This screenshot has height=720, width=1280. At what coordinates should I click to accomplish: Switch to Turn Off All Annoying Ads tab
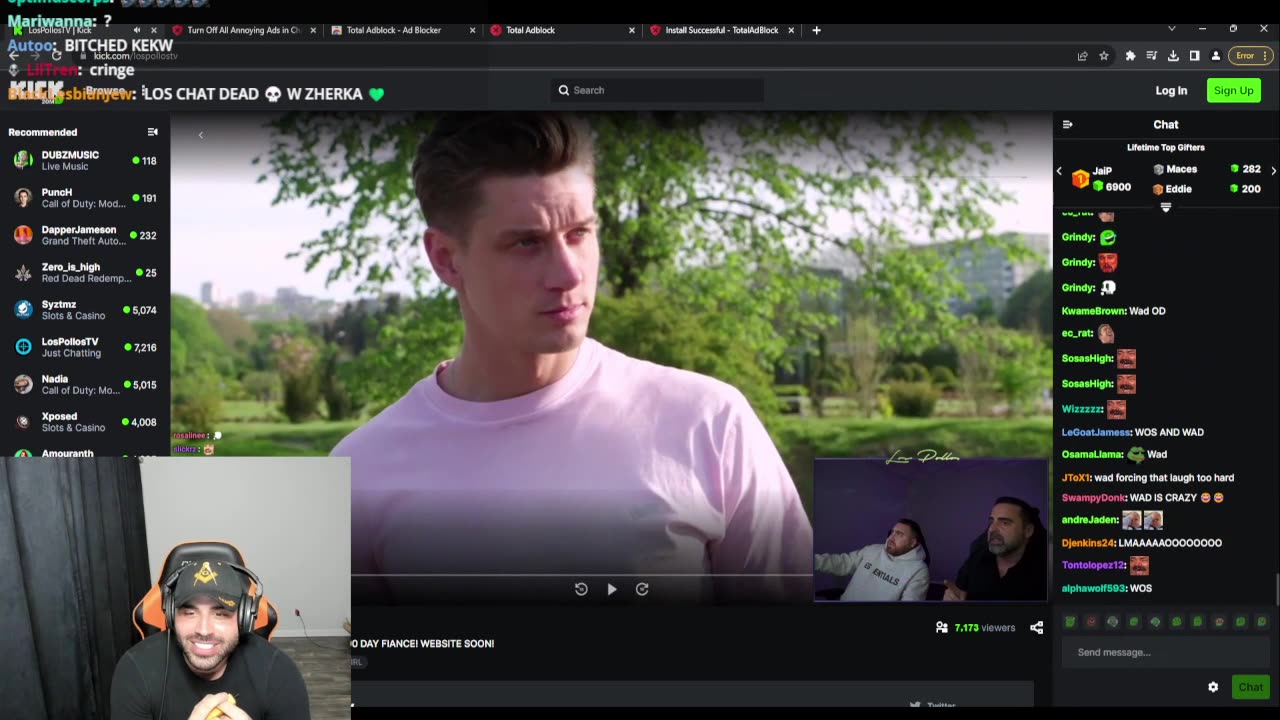pos(245,30)
